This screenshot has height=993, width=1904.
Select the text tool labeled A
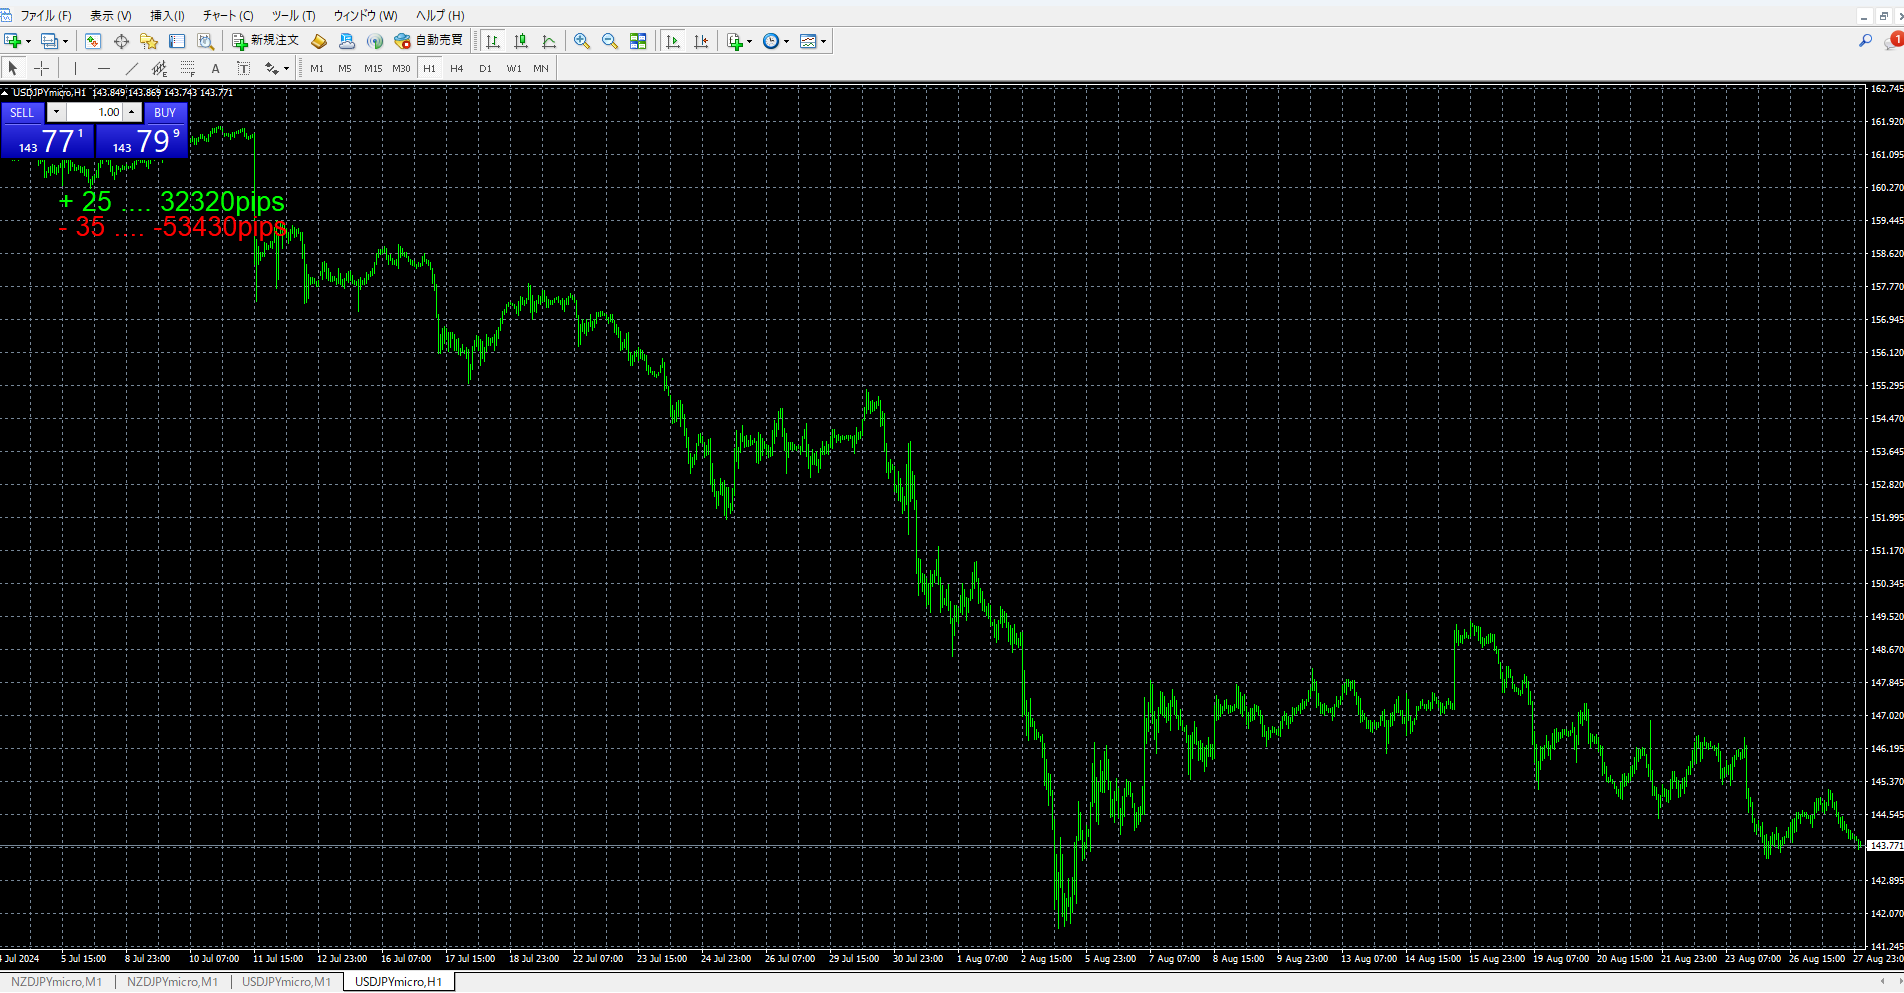215,68
